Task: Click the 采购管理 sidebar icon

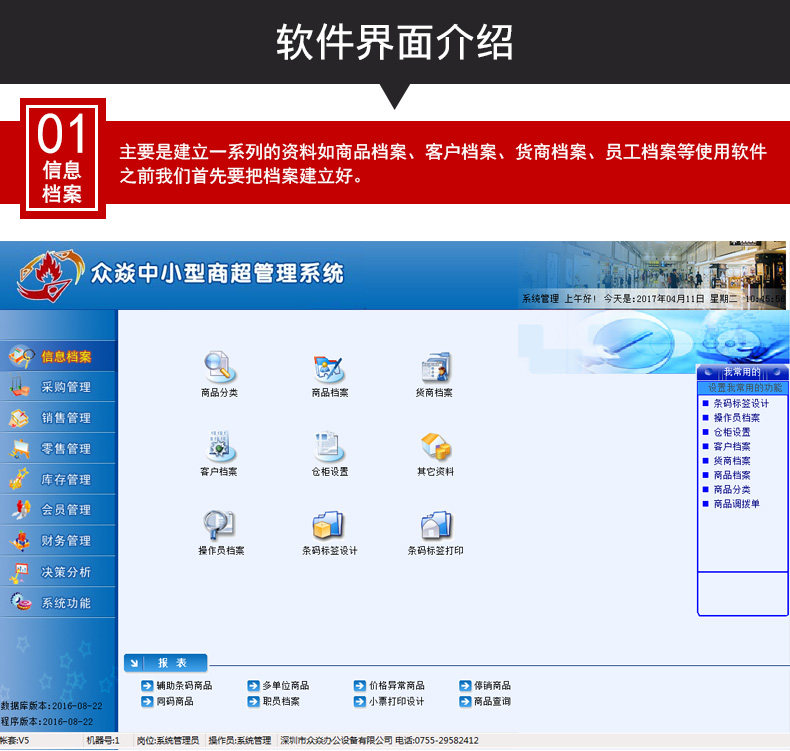Action: pyautogui.click(x=19, y=387)
